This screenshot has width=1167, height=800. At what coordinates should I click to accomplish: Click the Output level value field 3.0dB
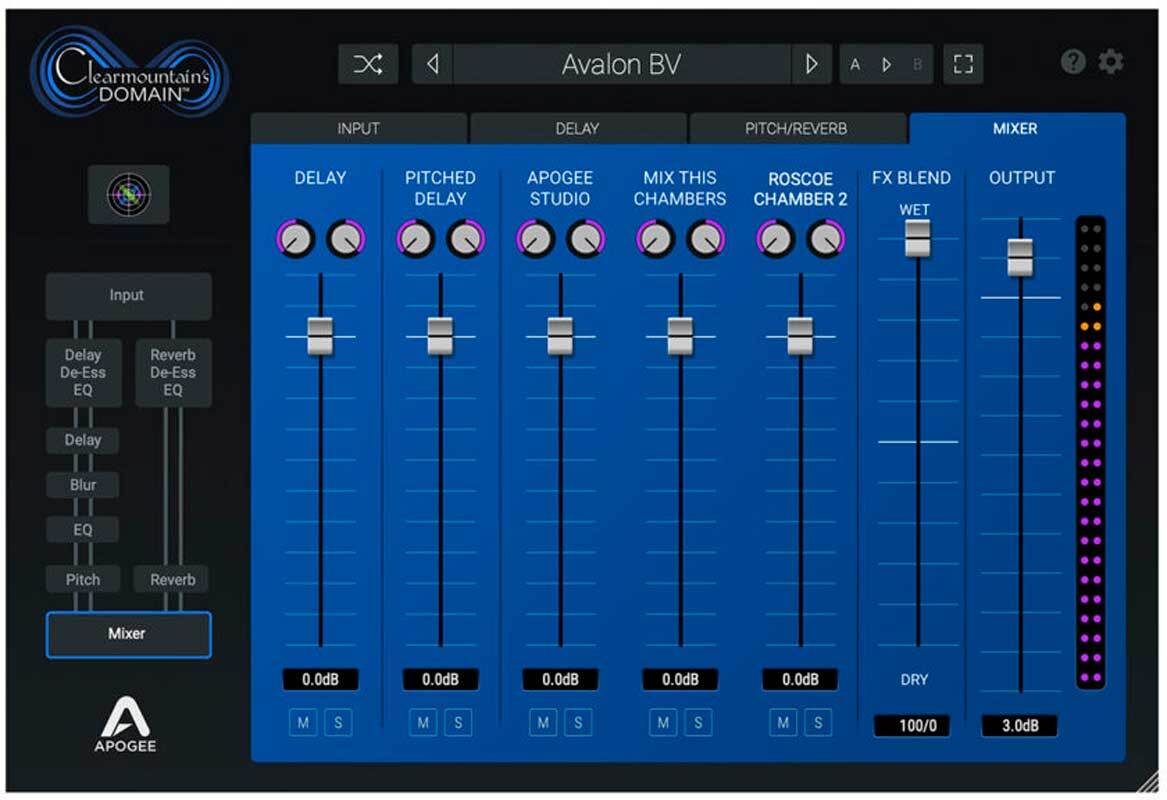point(1020,726)
